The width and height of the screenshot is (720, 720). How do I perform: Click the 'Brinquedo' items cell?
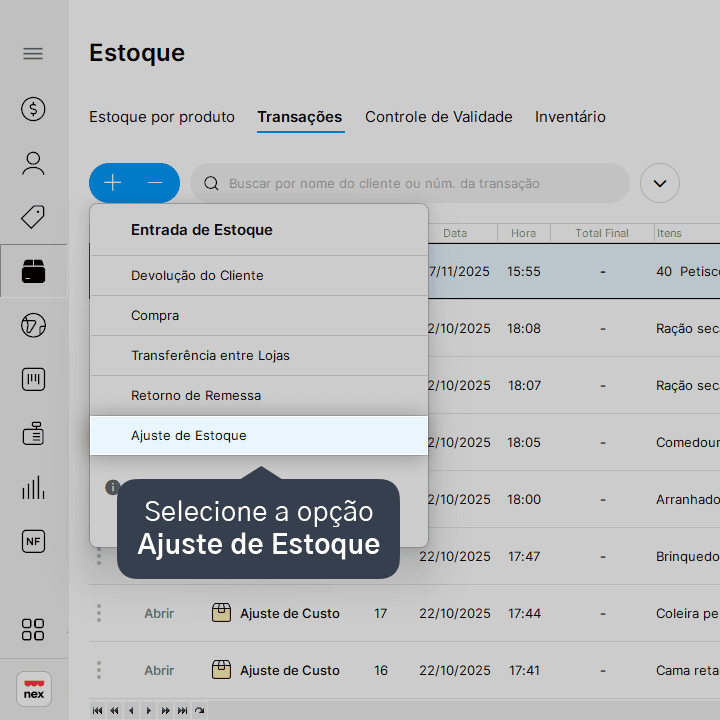coord(687,556)
